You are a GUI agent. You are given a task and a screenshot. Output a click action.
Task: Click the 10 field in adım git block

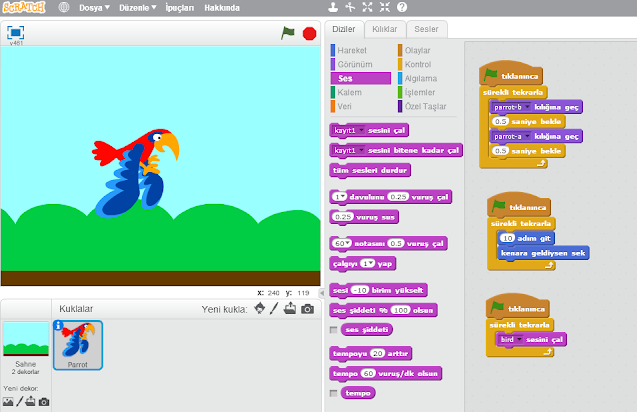(507, 238)
